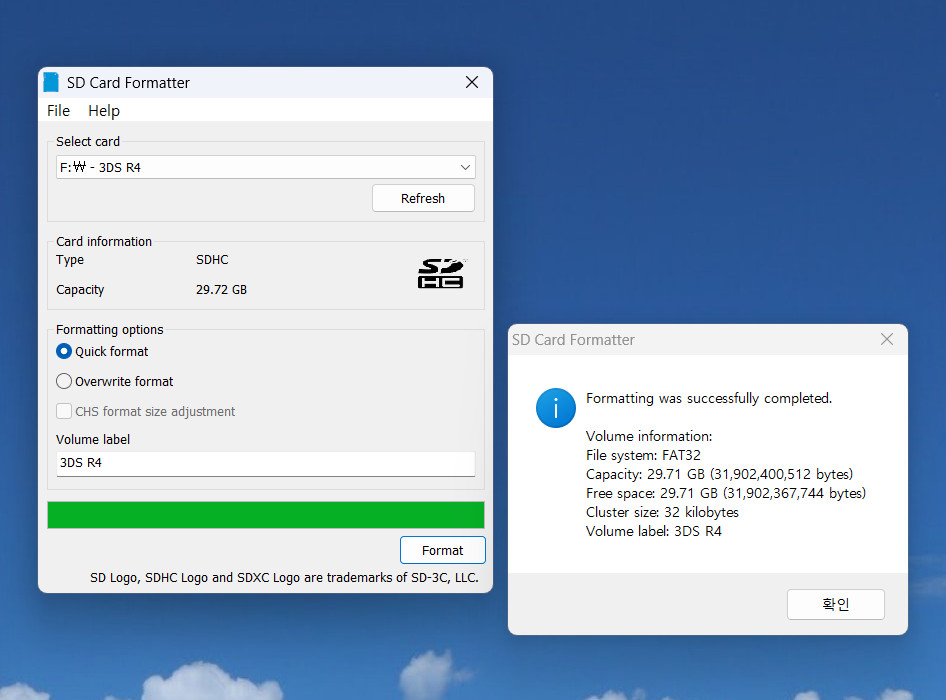Click the Refresh button
This screenshot has width=946, height=700.
[x=423, y=199]
